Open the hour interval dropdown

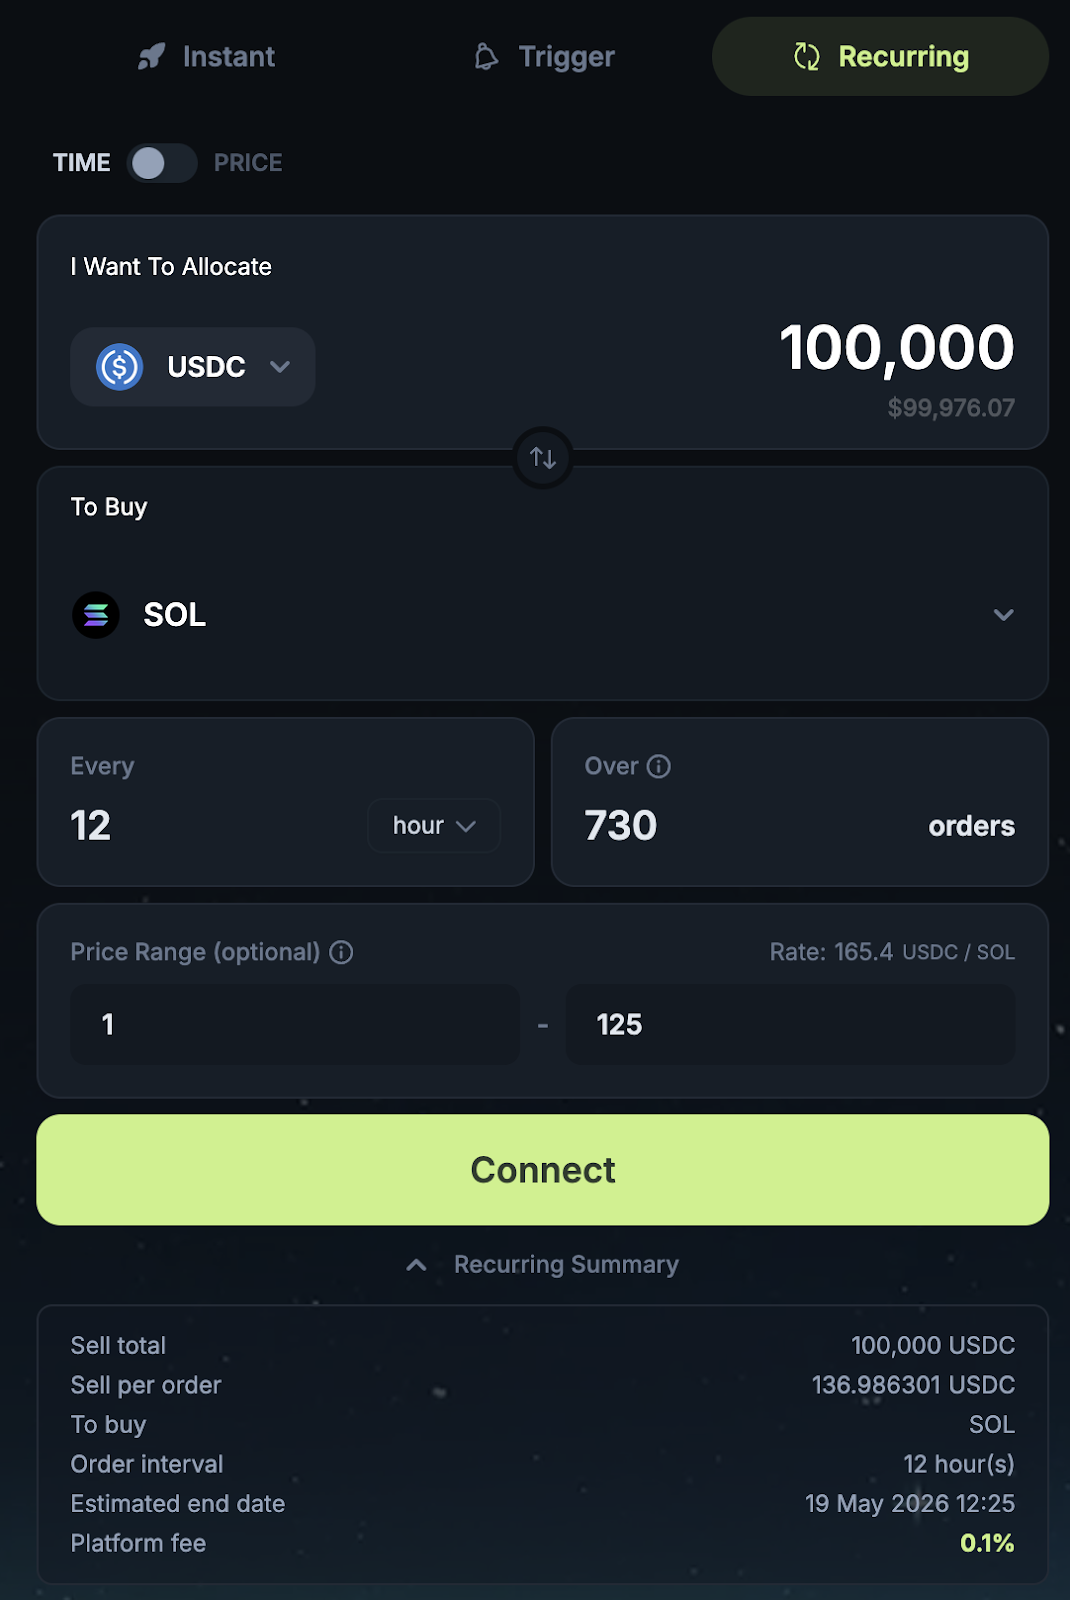click(434, 826)
